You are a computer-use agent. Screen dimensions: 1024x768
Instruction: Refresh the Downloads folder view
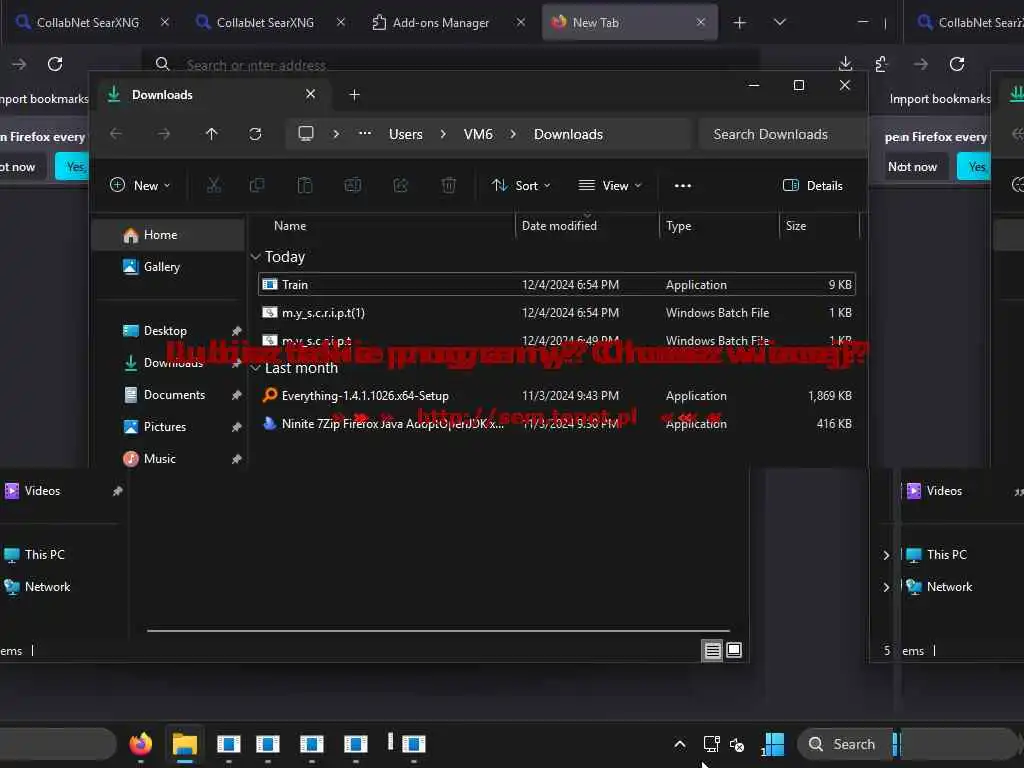(x=255, y=134)
